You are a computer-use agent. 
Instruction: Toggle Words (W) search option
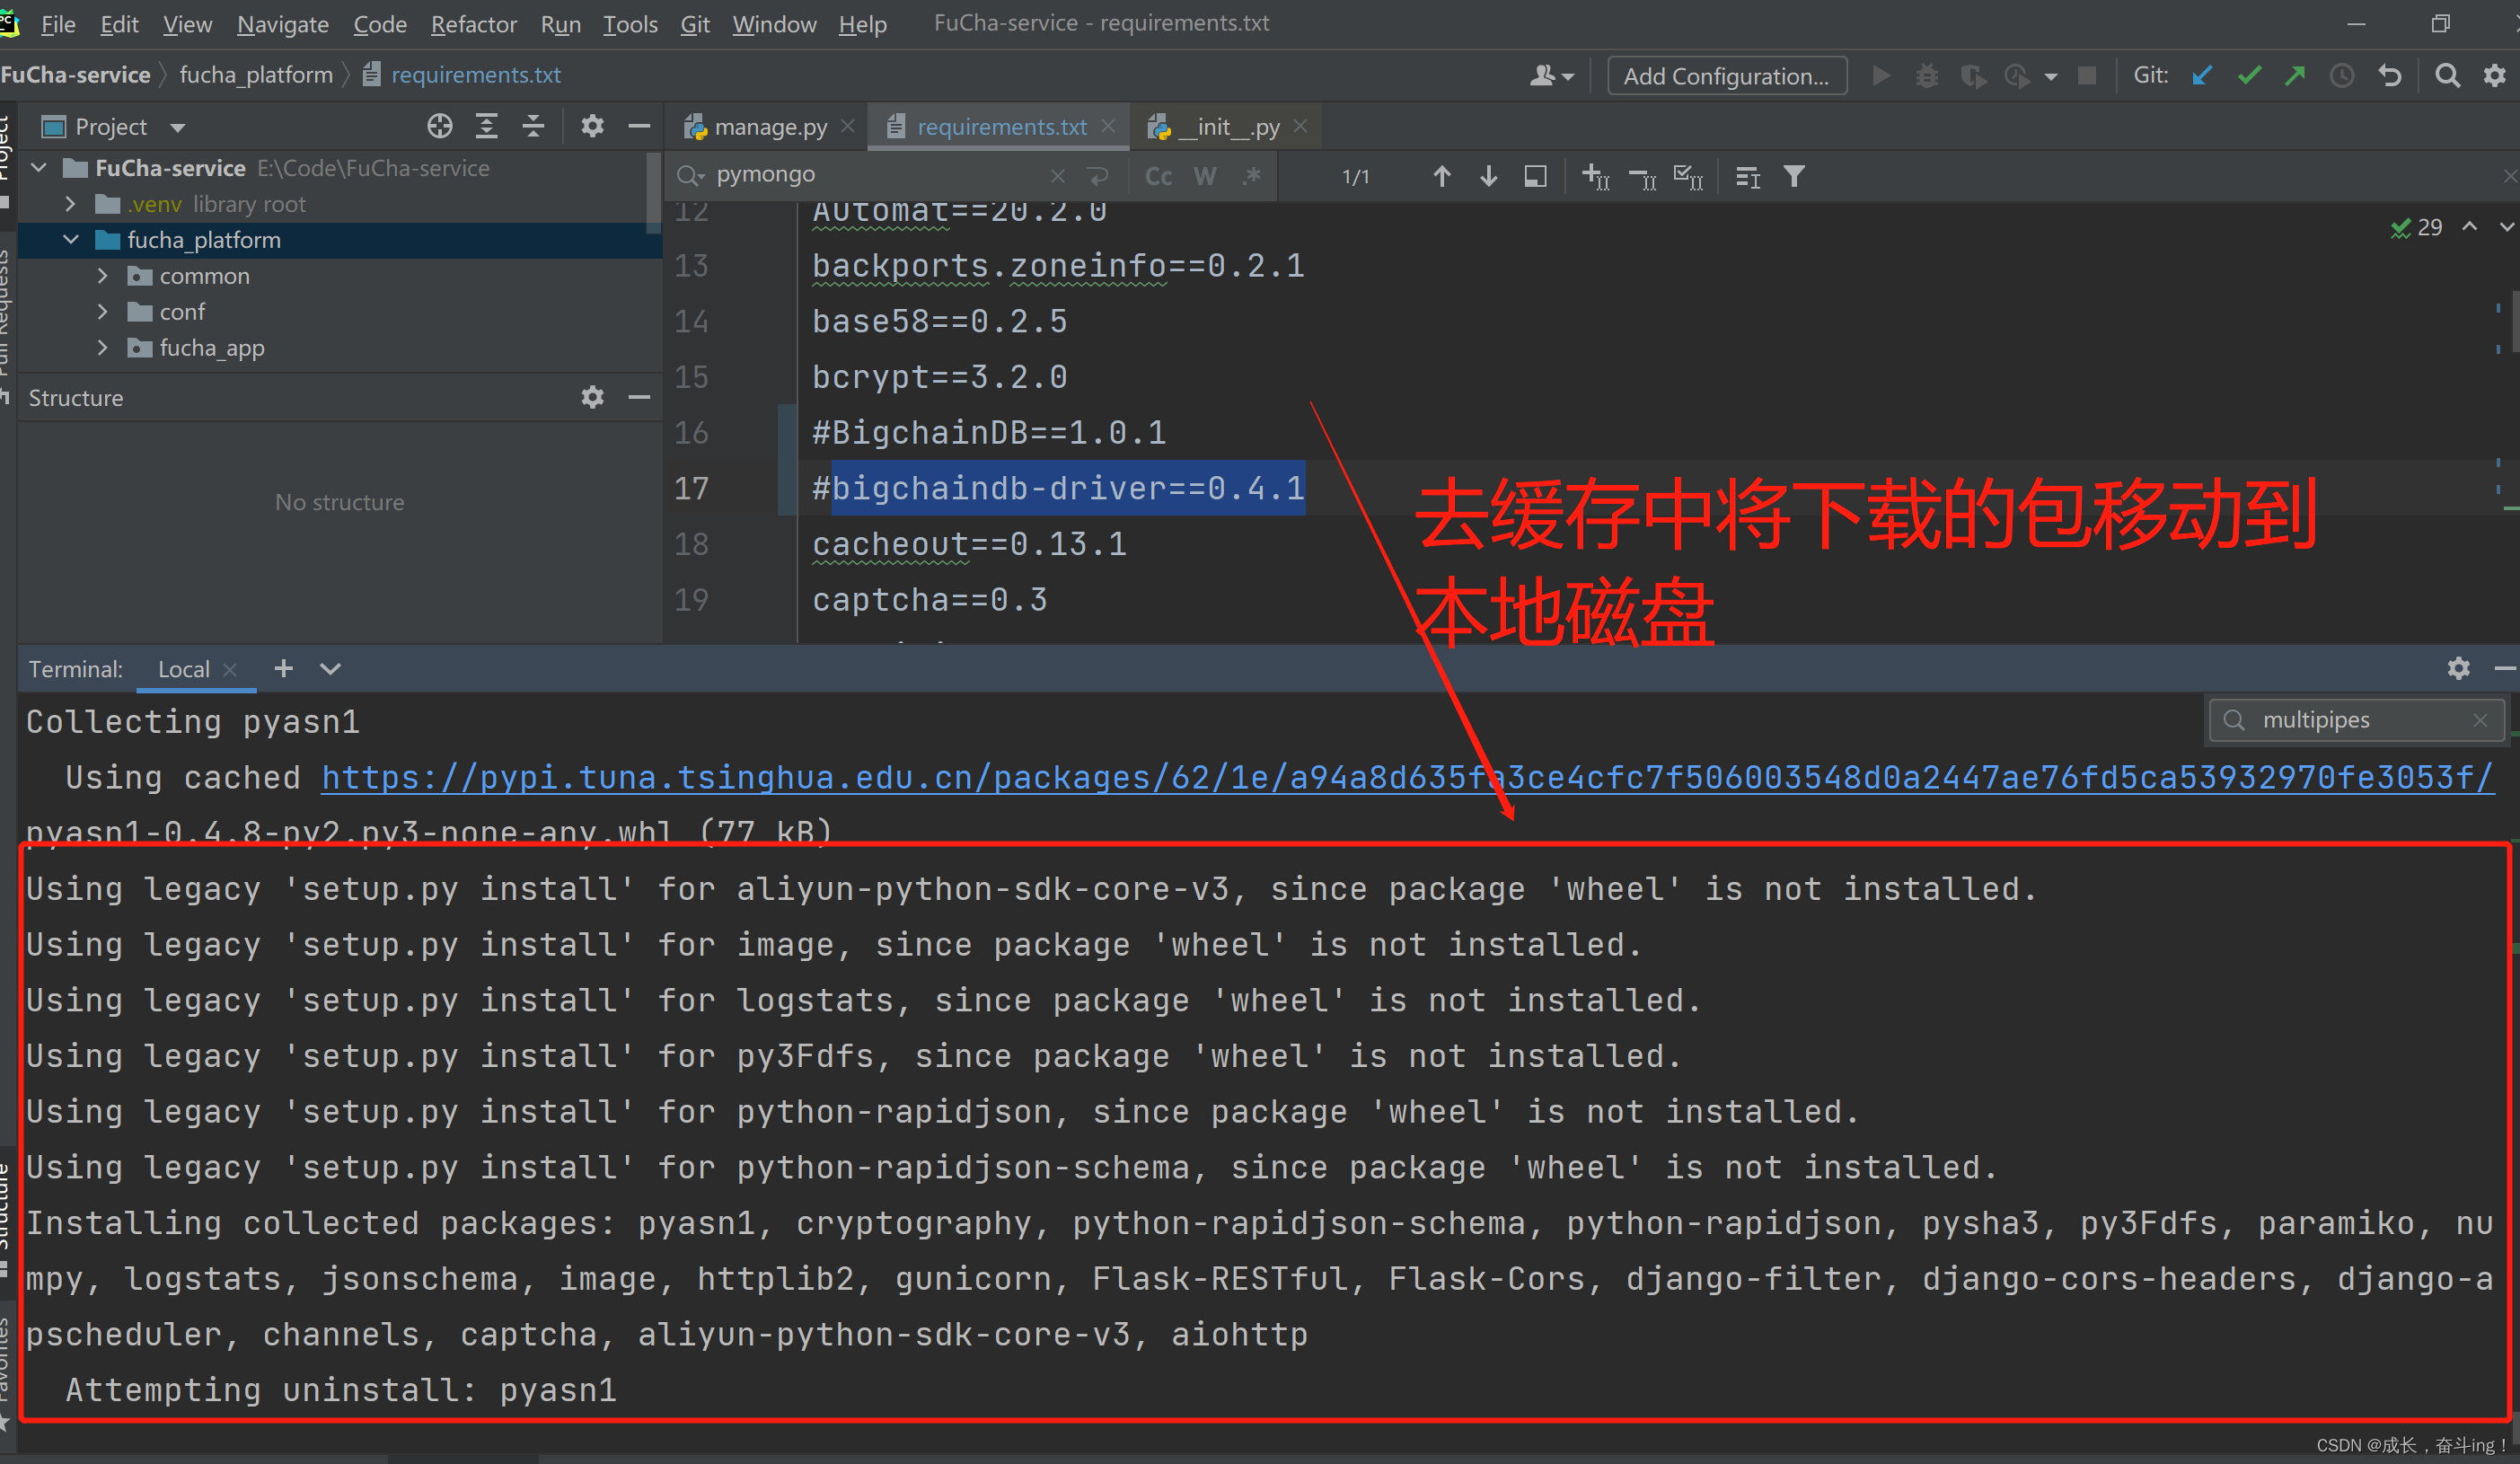coord(1205,177)
